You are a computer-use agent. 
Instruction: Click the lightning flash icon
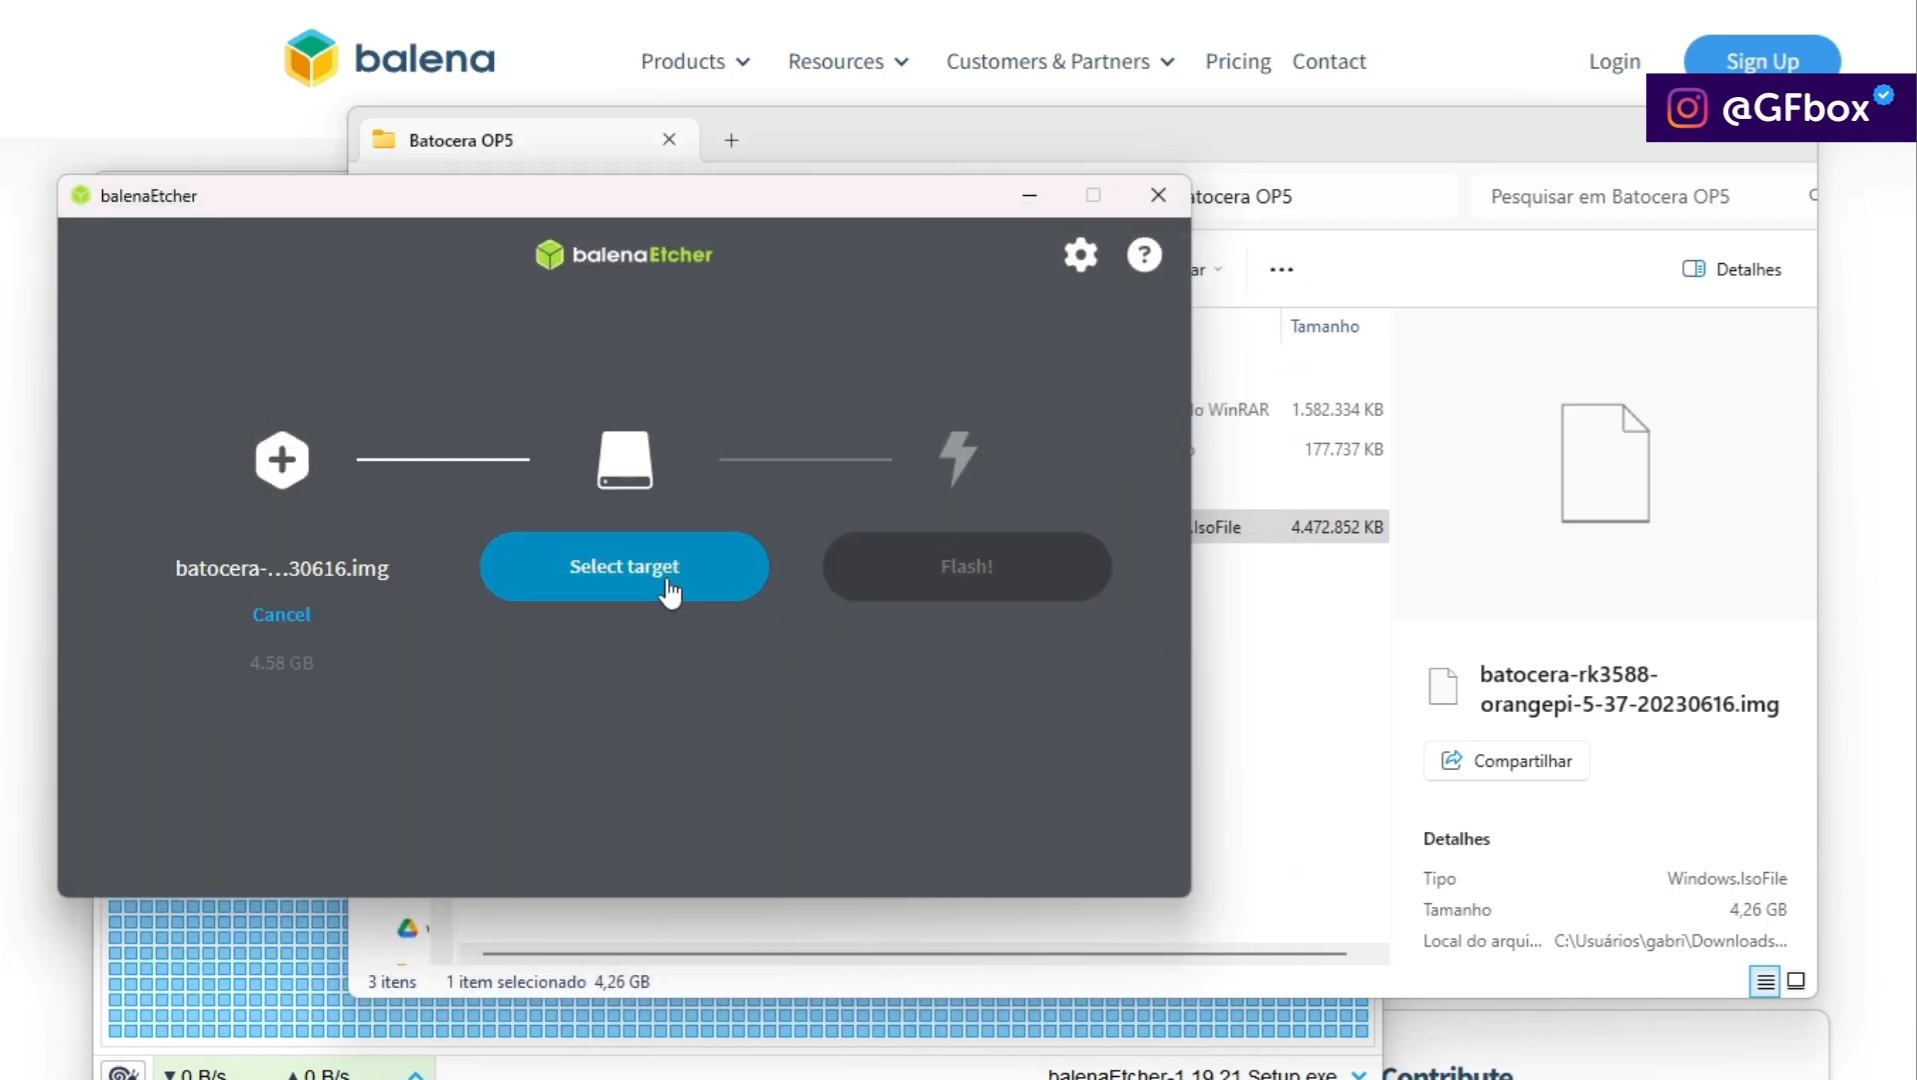(x=958, y=459)
